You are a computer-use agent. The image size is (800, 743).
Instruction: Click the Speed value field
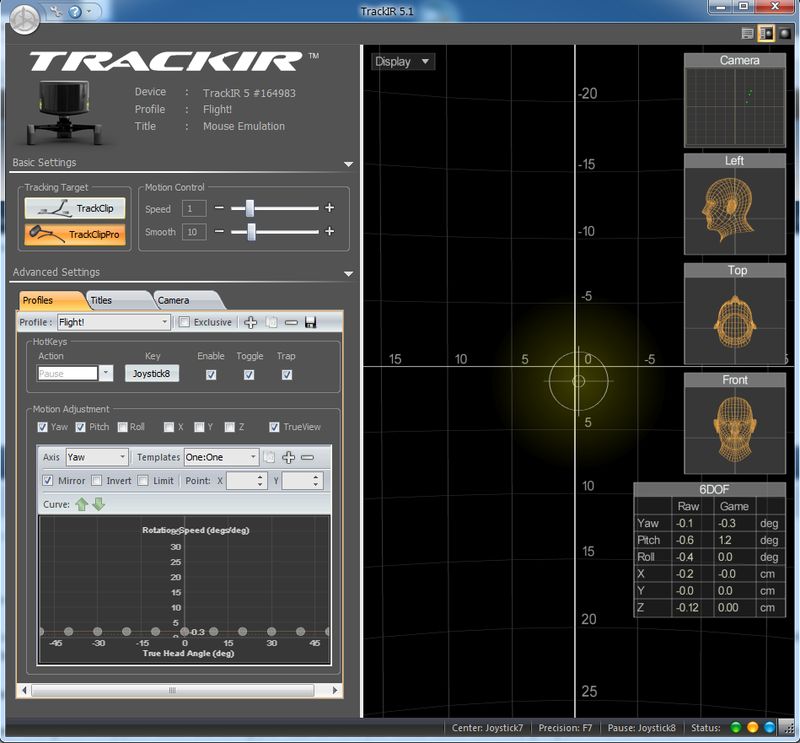pos(194,208)
